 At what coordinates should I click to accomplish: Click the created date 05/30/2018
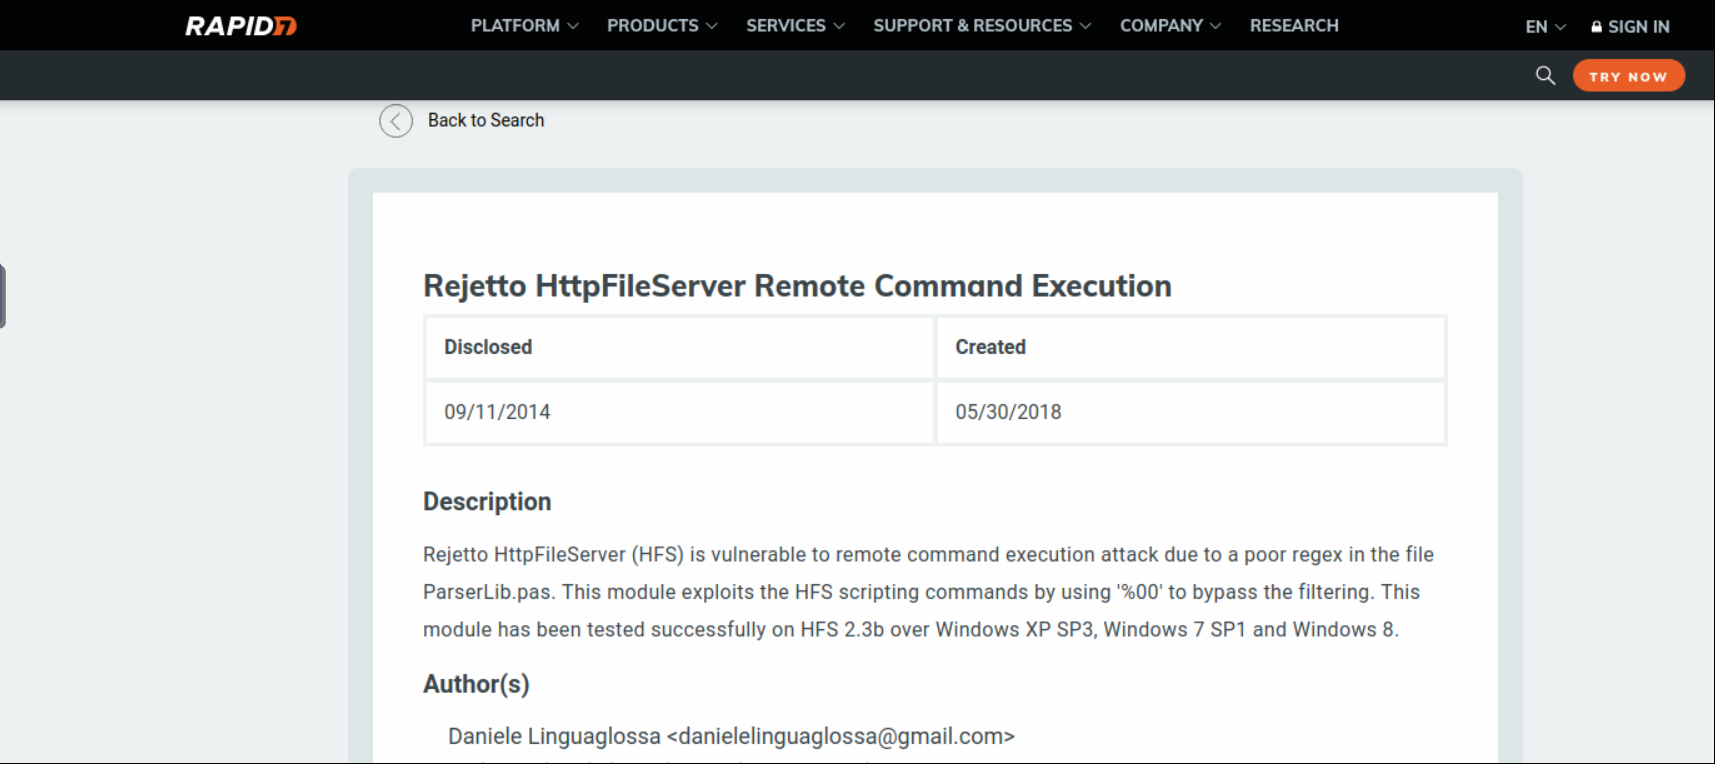pyautogui.click(x=1008, y=412)
